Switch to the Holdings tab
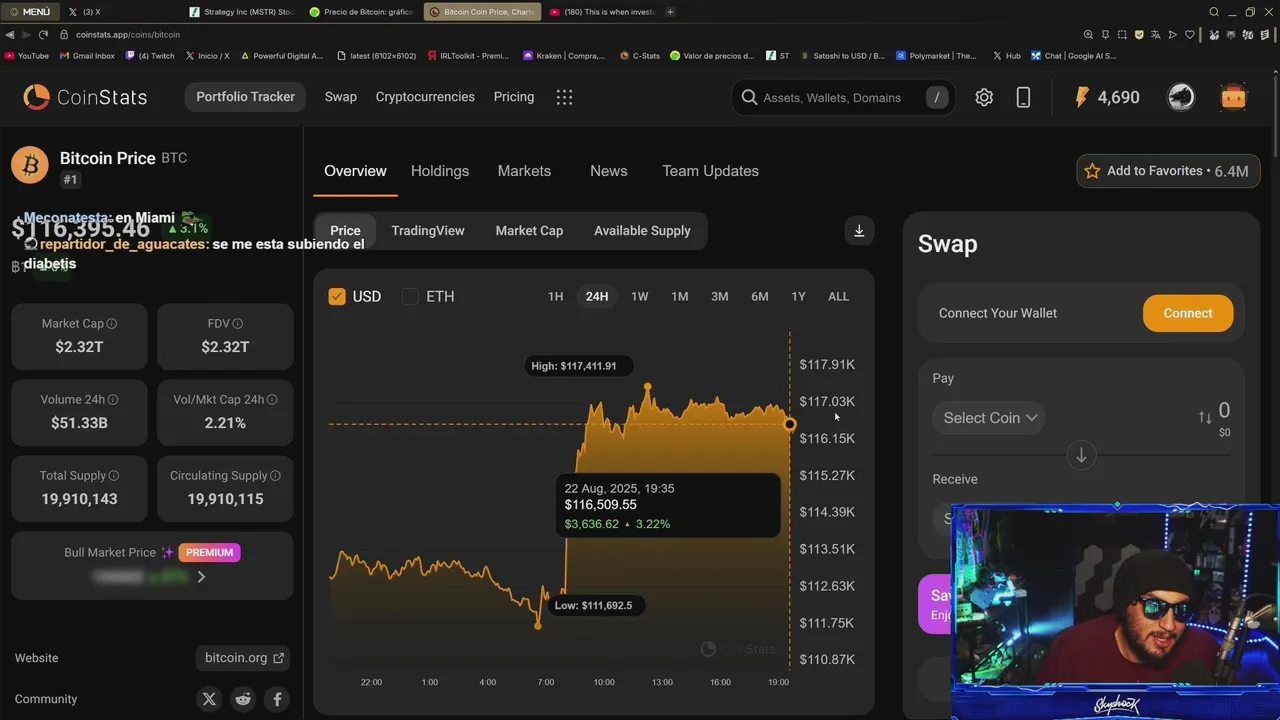1280x720 pixels. click(440, 171)
